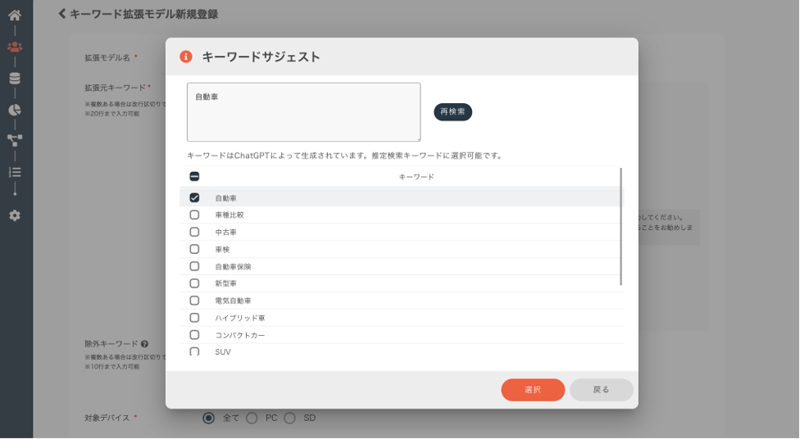Check the コンパクトカー keyword checkbox

[x=194, y=335]
